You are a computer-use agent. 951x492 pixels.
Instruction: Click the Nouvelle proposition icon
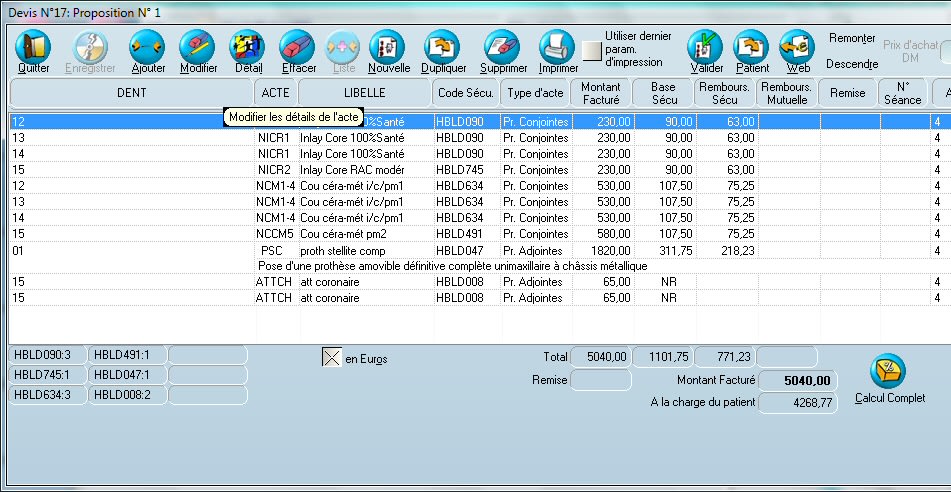388,48
